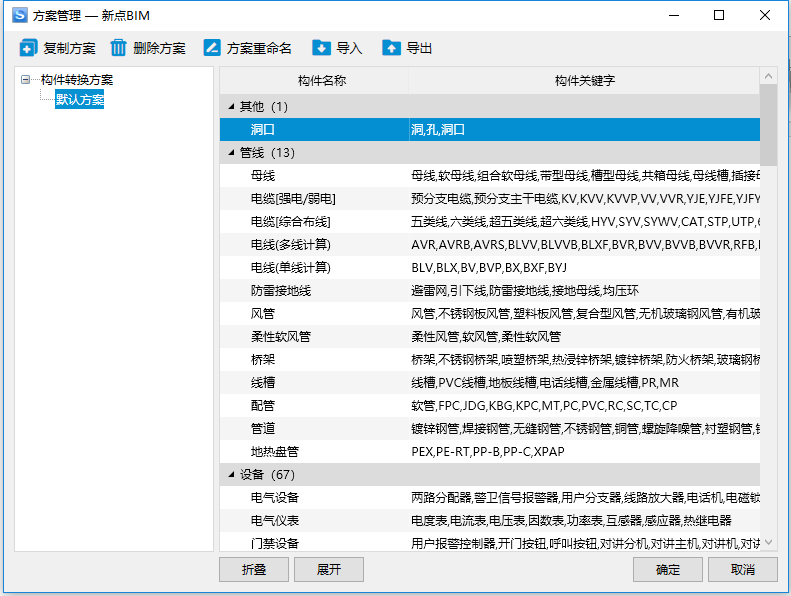Click the scrollbar down arrow

(768, 543)
